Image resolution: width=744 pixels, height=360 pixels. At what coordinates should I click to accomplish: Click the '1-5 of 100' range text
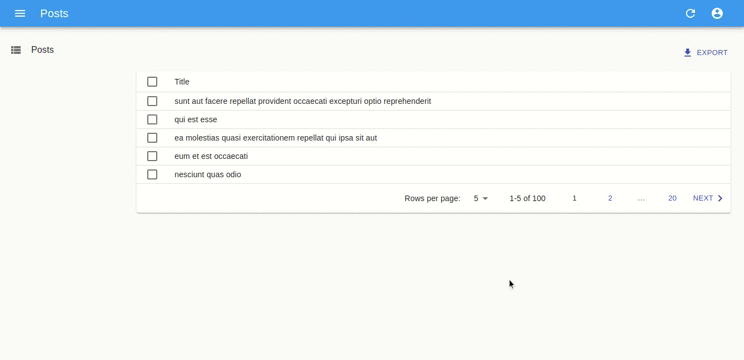tap(527, 198)
